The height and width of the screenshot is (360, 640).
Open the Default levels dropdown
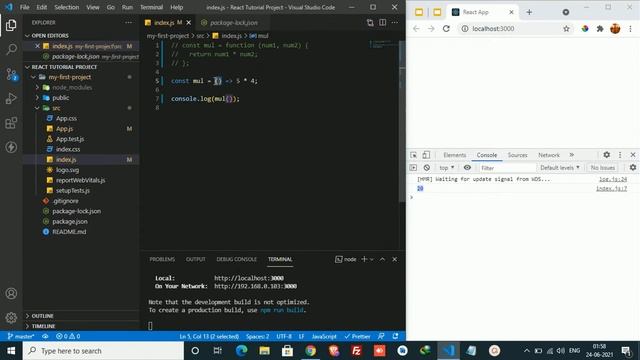point(560,168)
